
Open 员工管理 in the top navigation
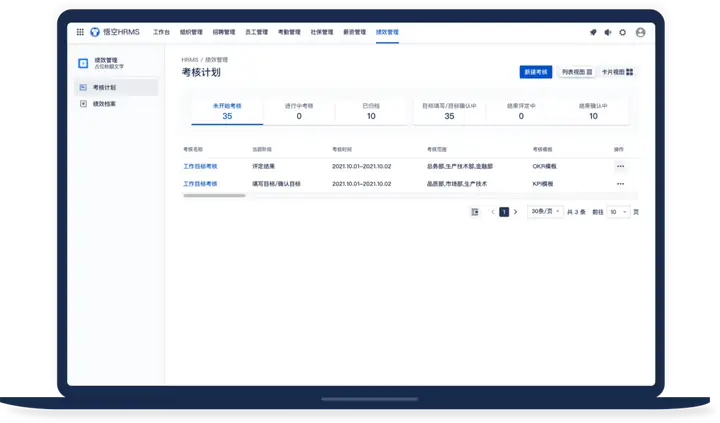(256, 32)
